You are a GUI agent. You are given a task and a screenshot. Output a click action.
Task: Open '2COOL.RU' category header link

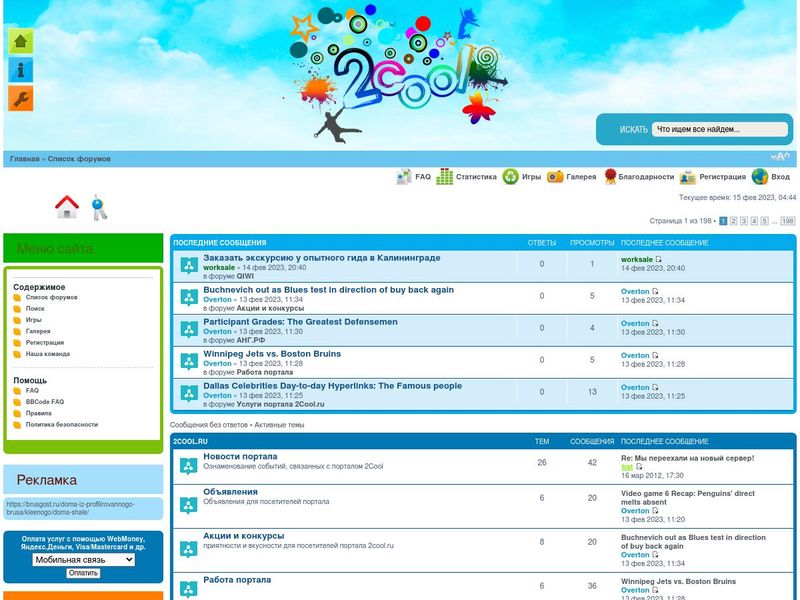(x=190, y=441)
